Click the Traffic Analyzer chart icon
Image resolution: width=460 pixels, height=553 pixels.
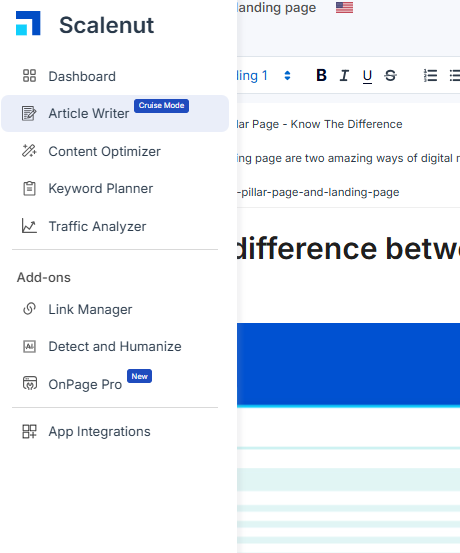[29, 226]
